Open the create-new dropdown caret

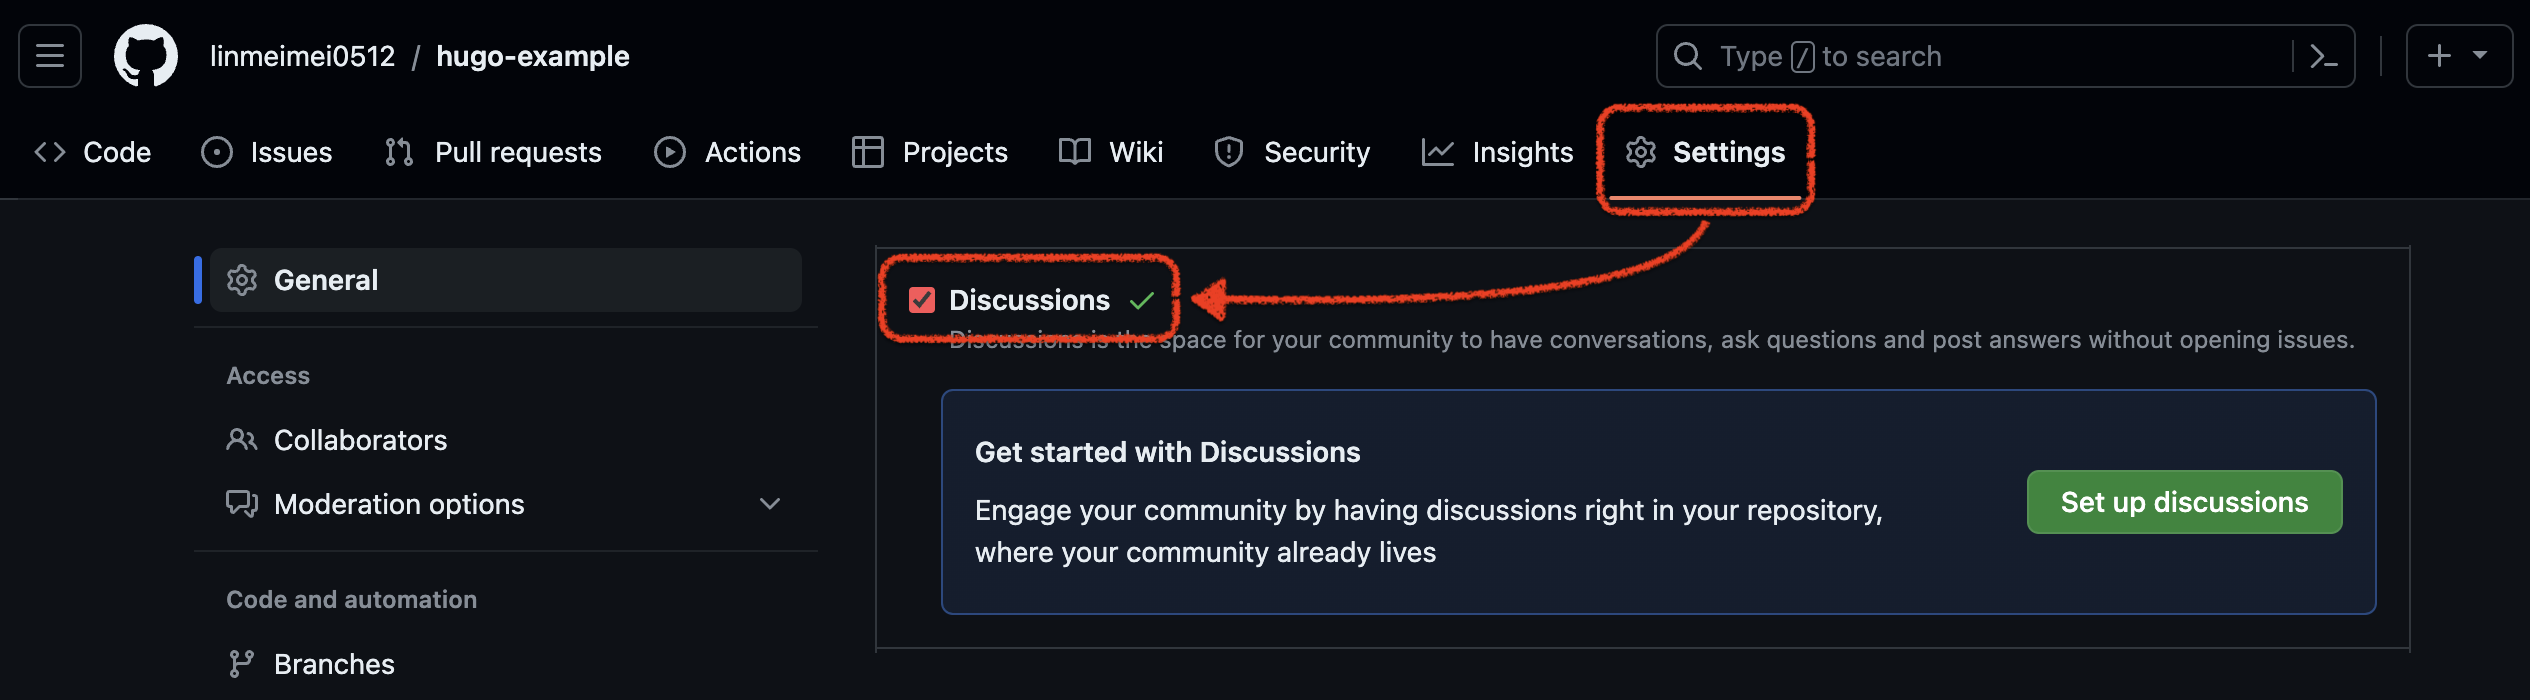(2480, 56)
